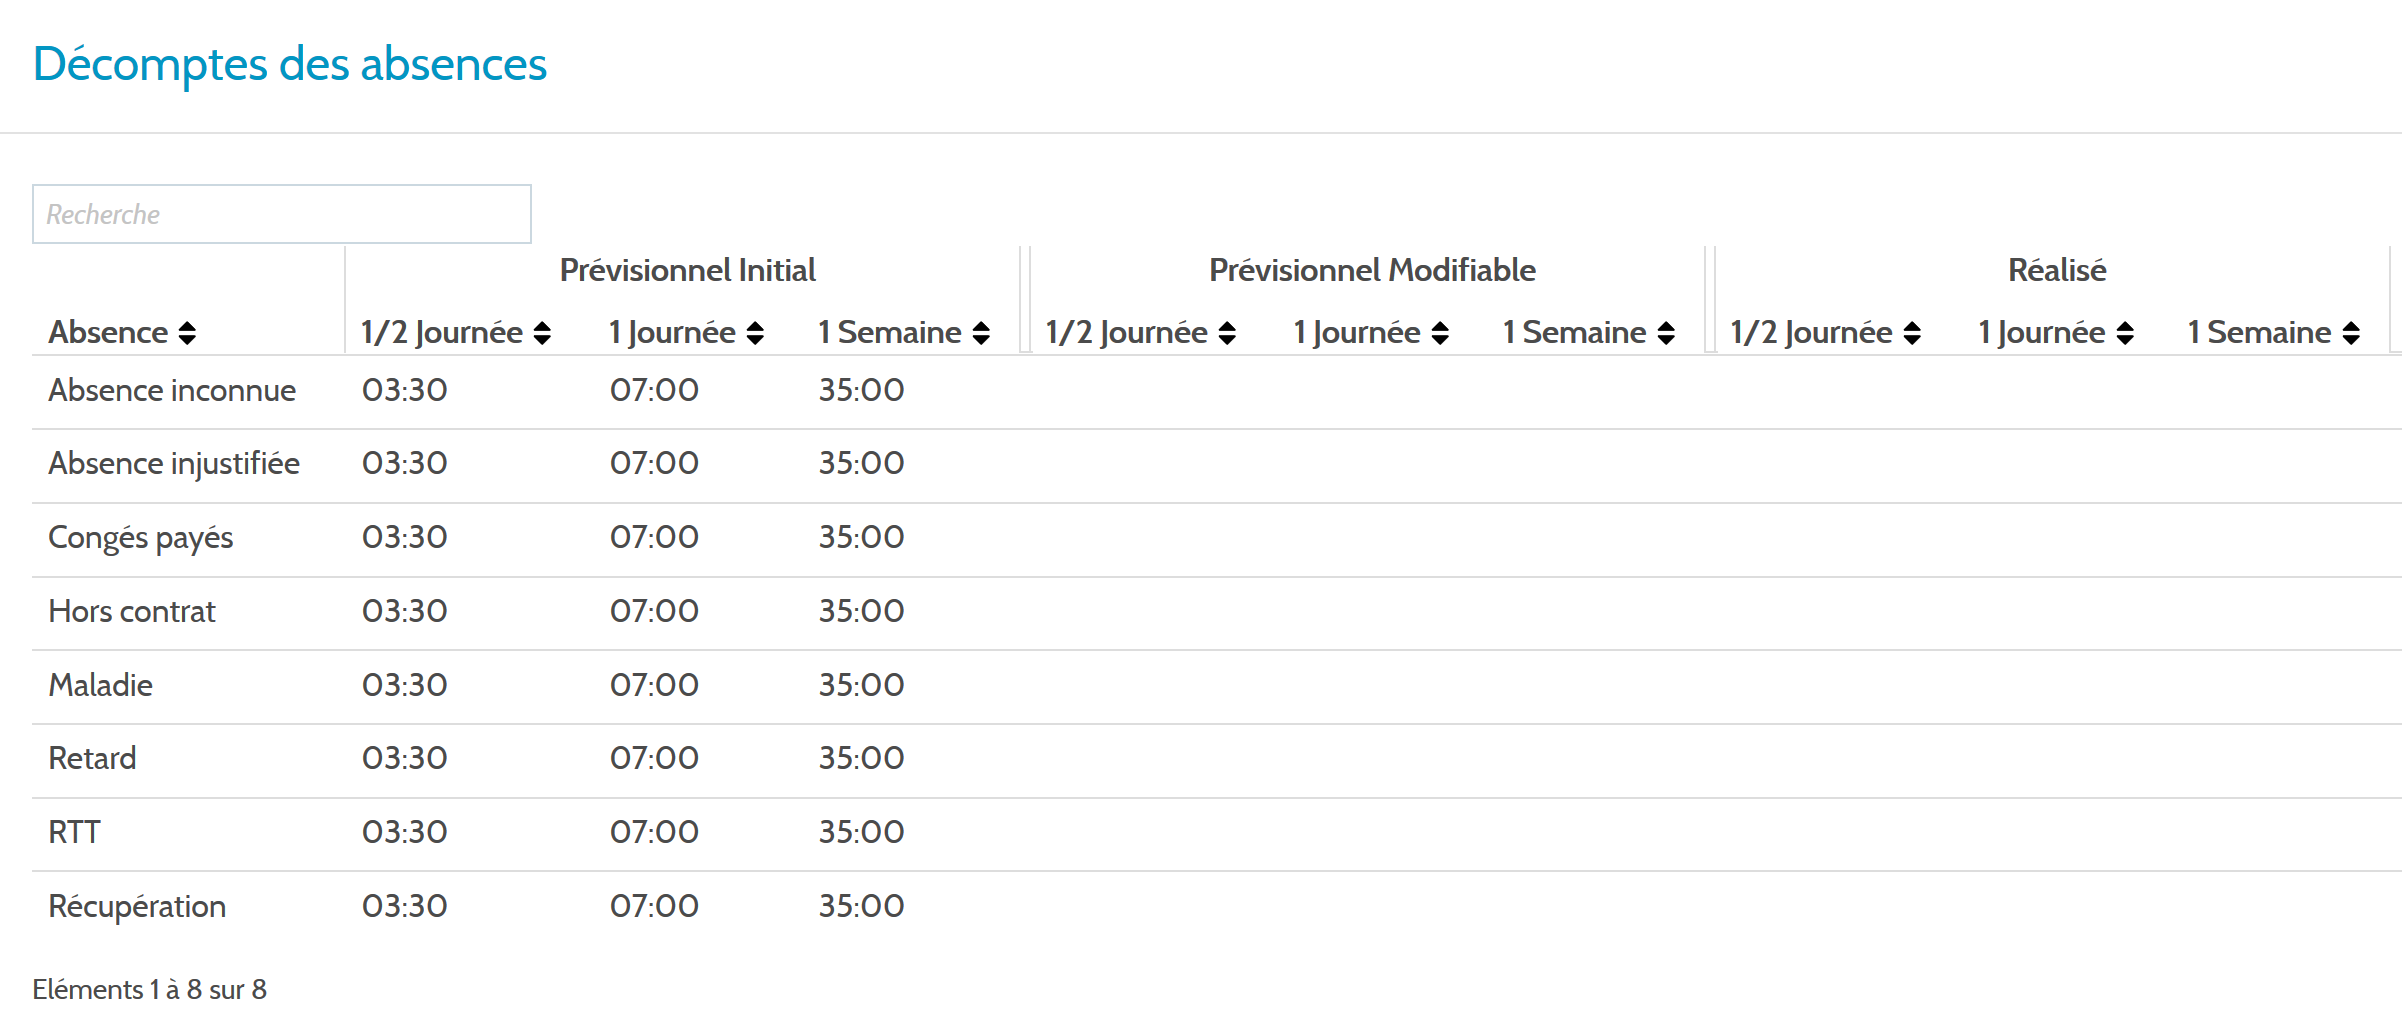Select the Retard row
2402x1026 pixels.
pos(1217,760)
